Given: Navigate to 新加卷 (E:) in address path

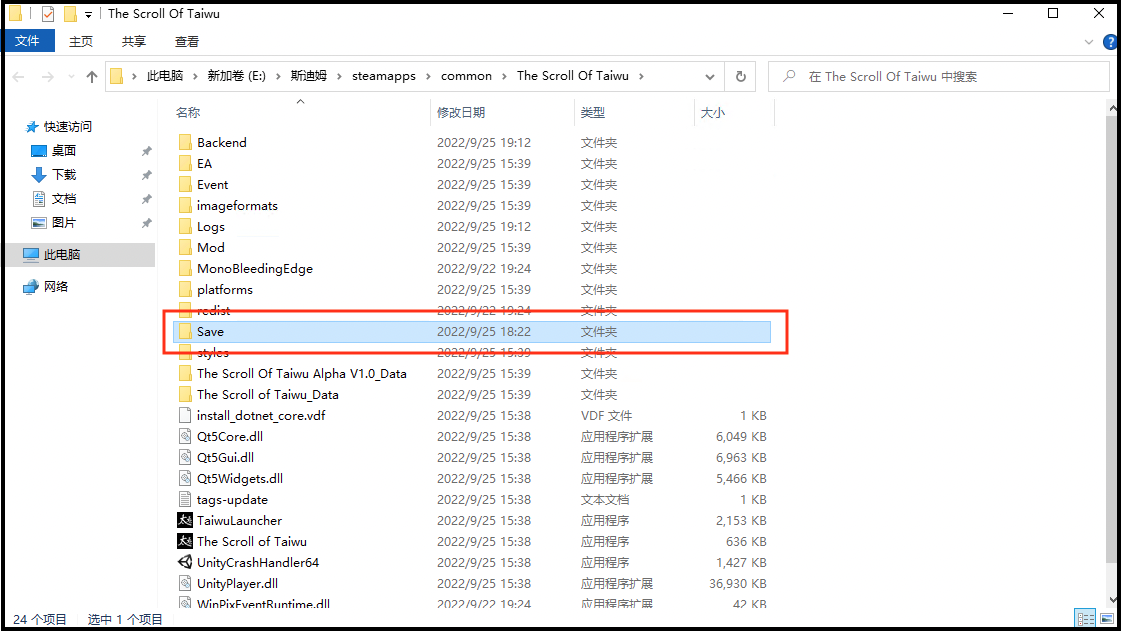Looking at the screenshot, I should 237,76.
